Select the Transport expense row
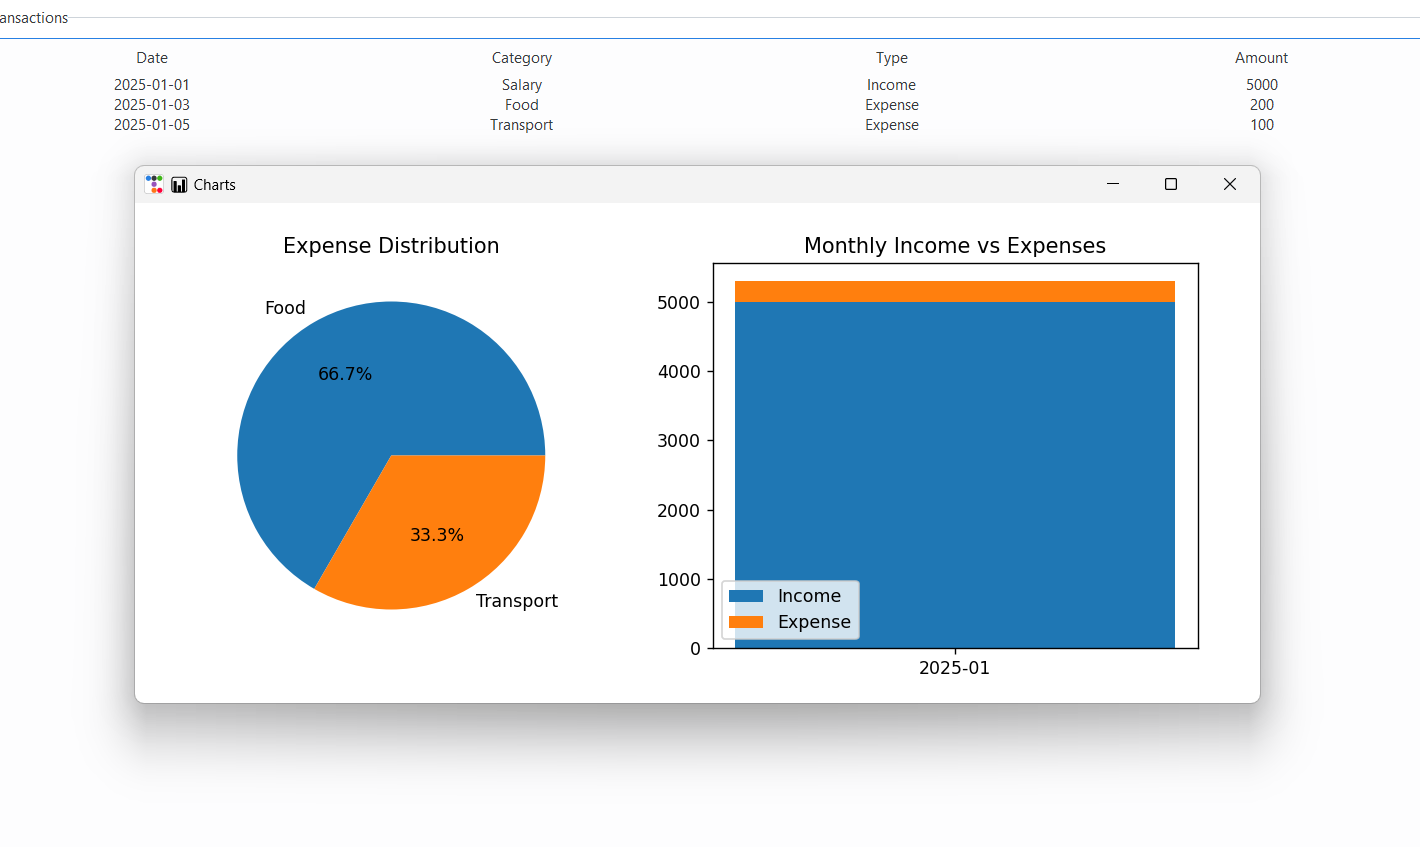1420x847 pixels. pos(521,124)
